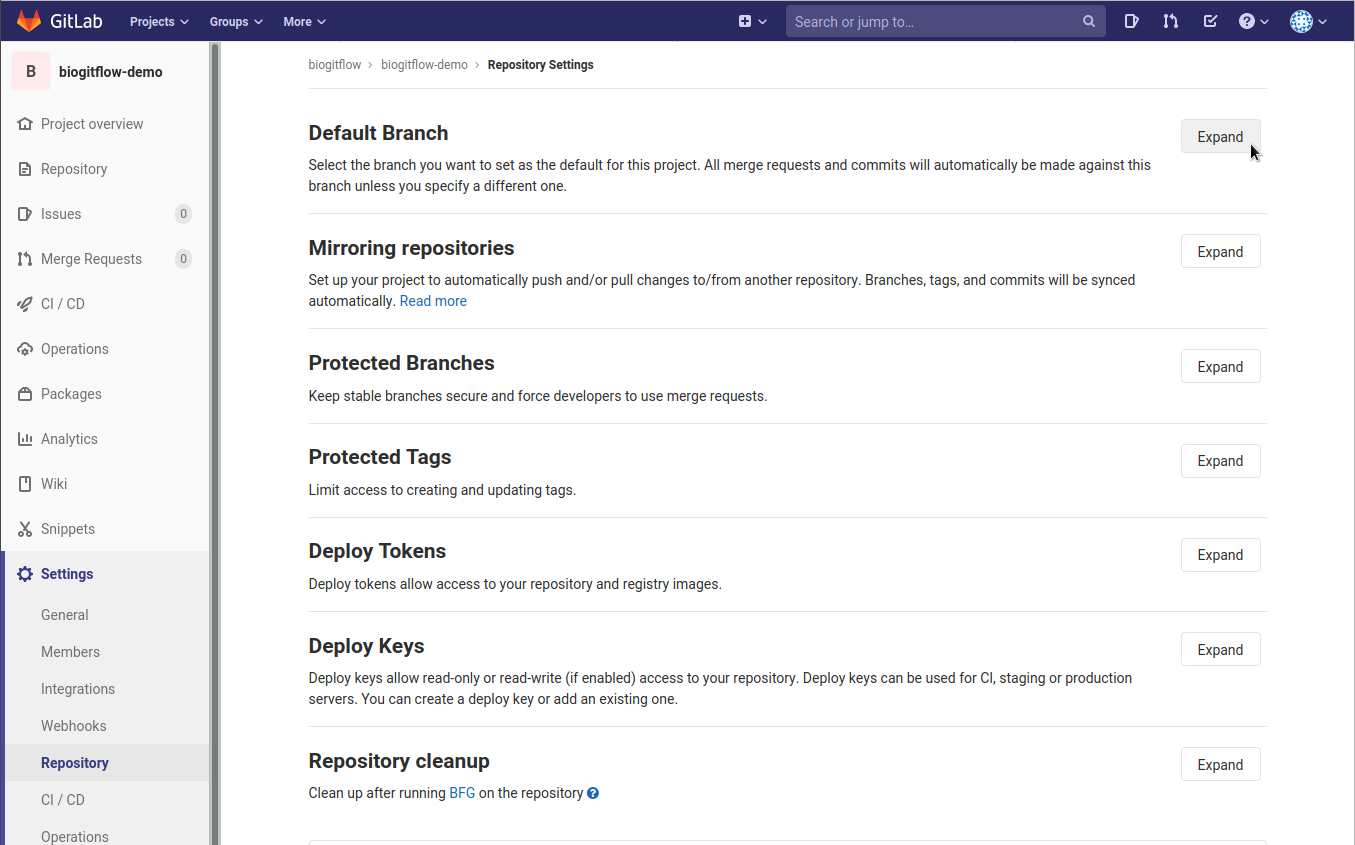Click the Merge Requests sidebar icon
This screenshot has height=845, width=1355.
[25, 259]
